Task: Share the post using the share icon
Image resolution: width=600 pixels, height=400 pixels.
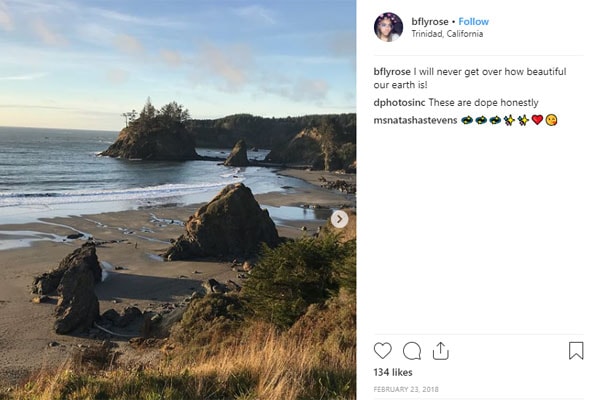Action: click(x=440, y=351)
